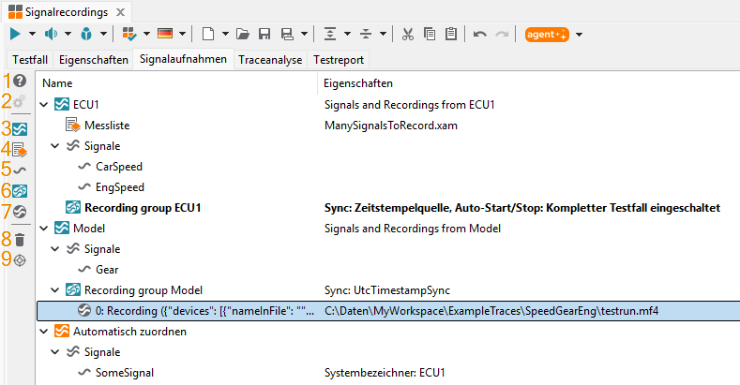Click the trash delete sidebar icon
Screen dimensions: 740x385
[x=19, y=240]
